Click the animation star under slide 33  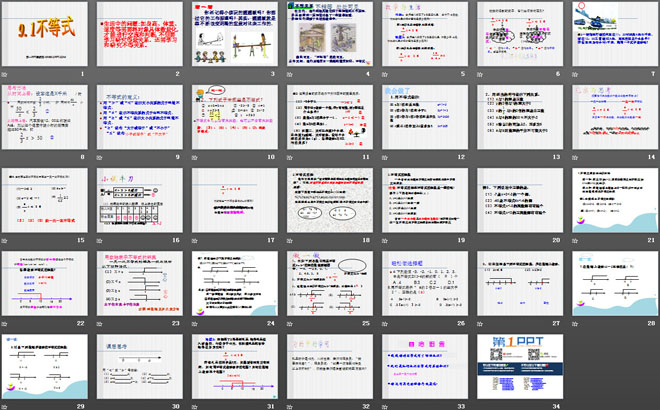(385, 407)
